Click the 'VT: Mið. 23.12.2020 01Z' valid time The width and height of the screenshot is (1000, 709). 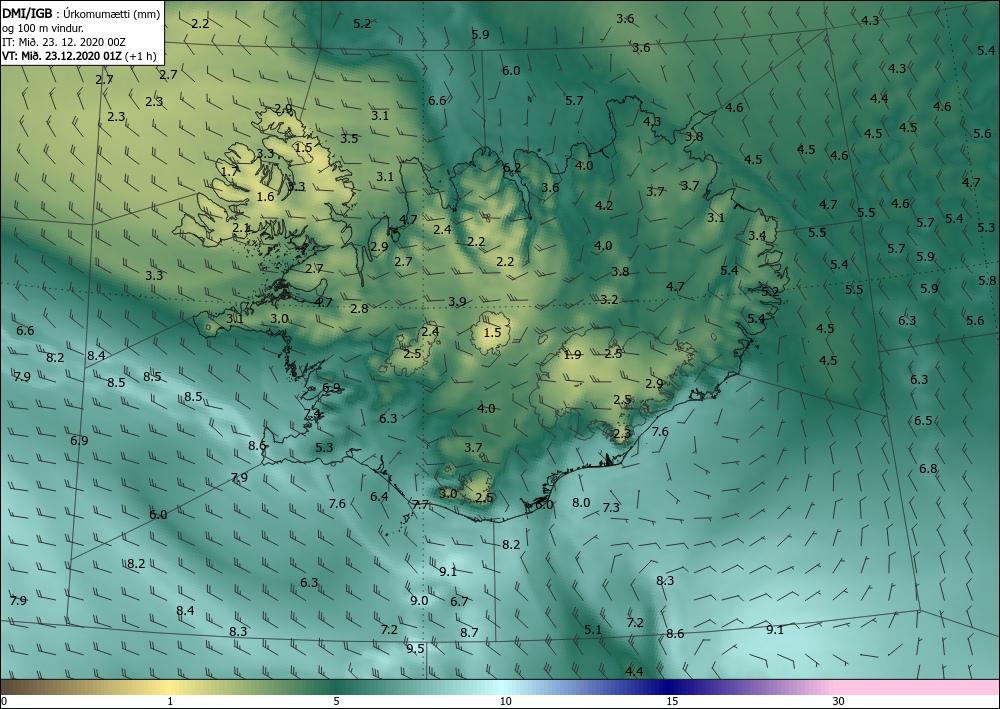pos(64,55)
